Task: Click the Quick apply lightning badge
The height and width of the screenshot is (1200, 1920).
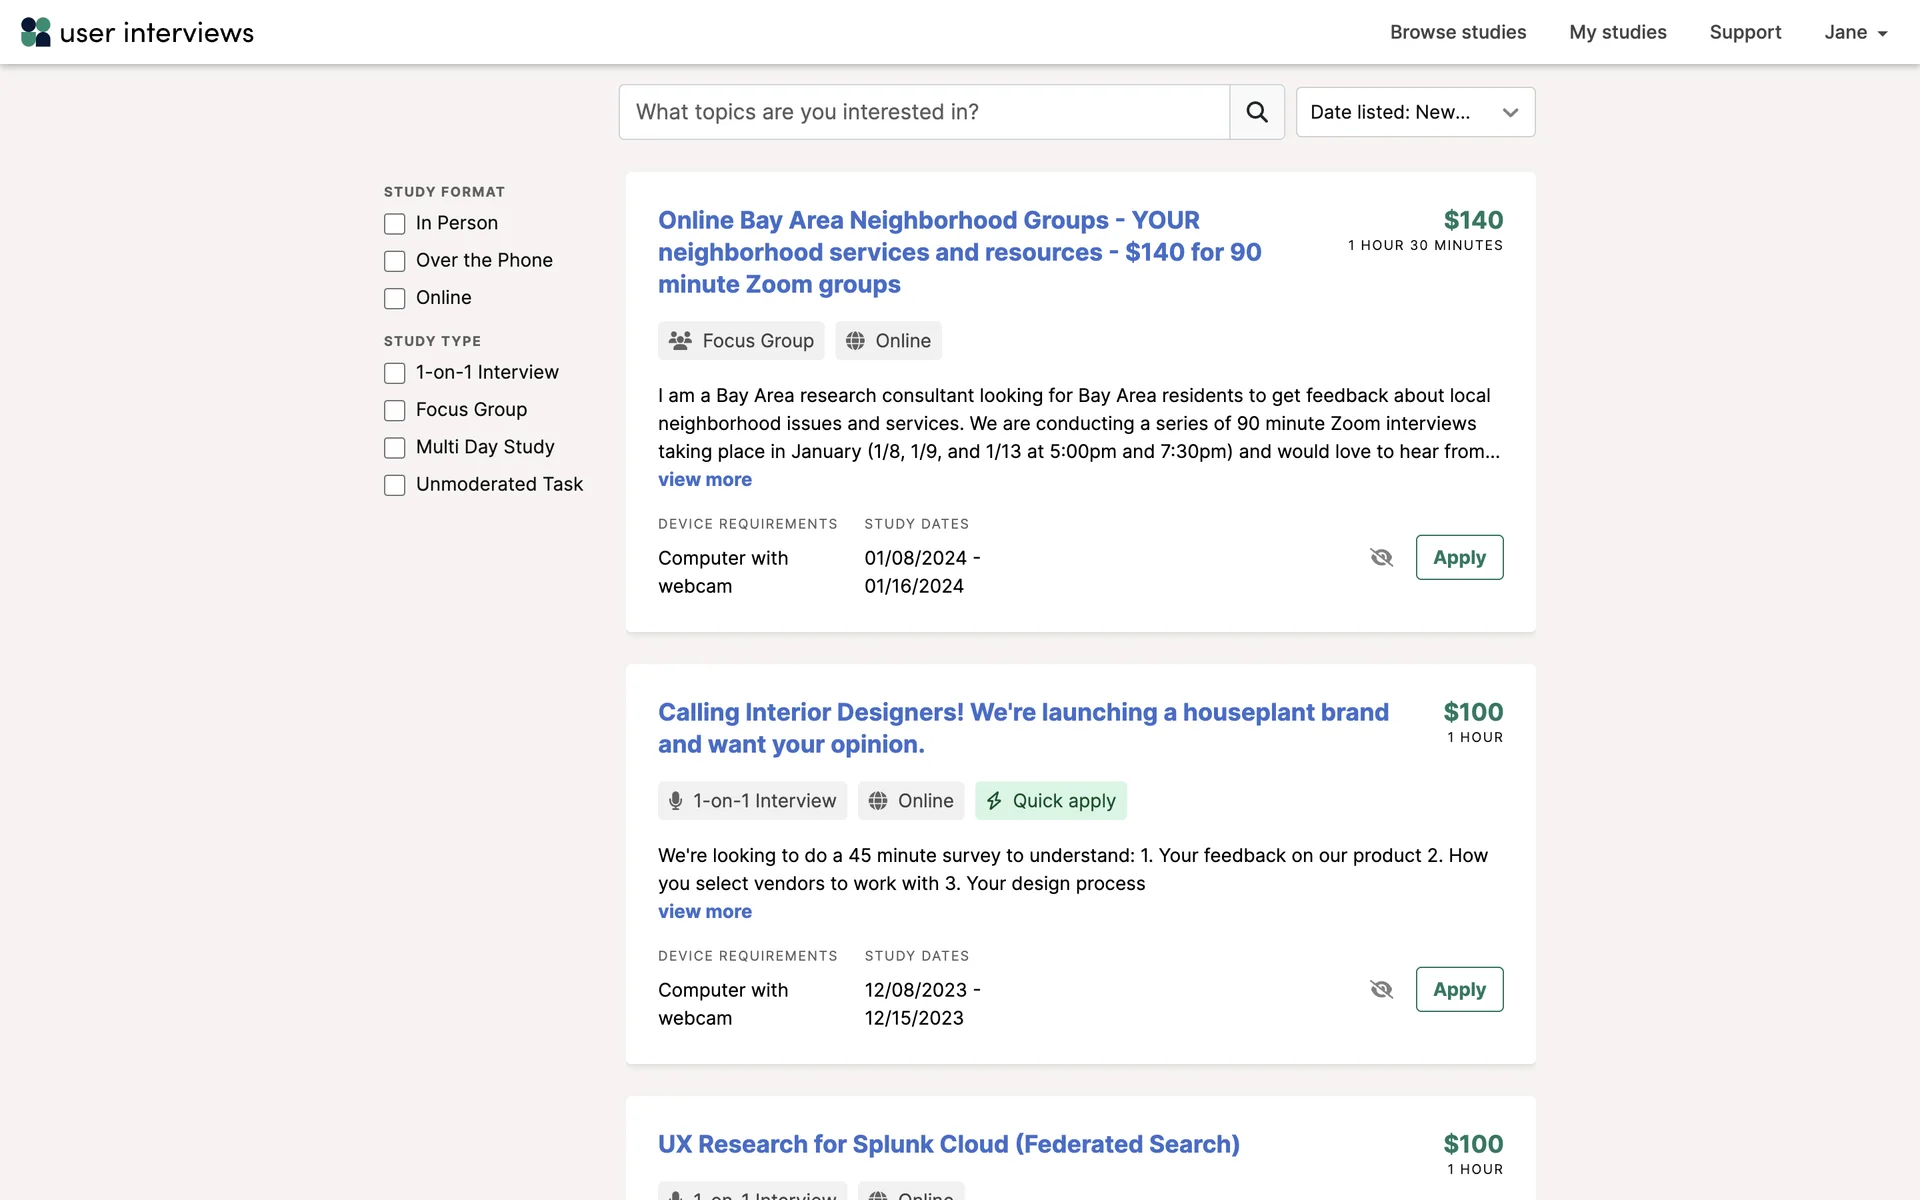Action: [x=1050, y=801]
